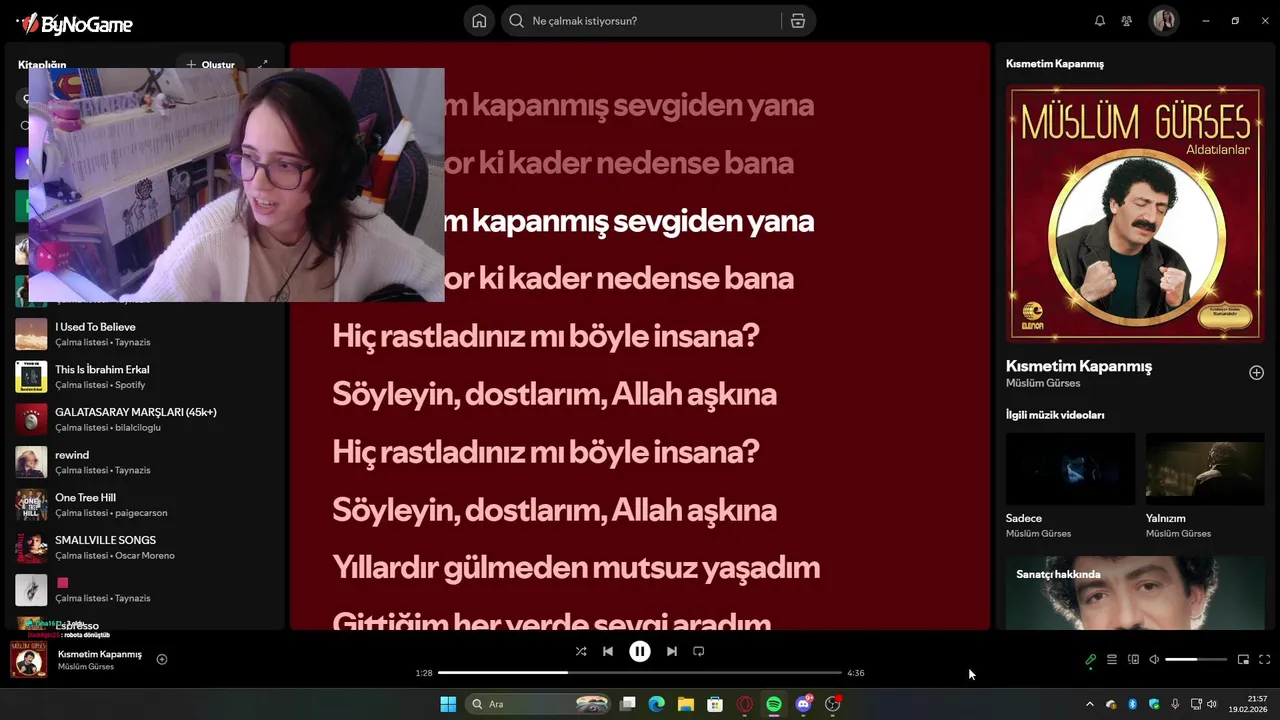Open the connect to device icon
This screenshot has width=1280, height=720.
pos(1133,660)
